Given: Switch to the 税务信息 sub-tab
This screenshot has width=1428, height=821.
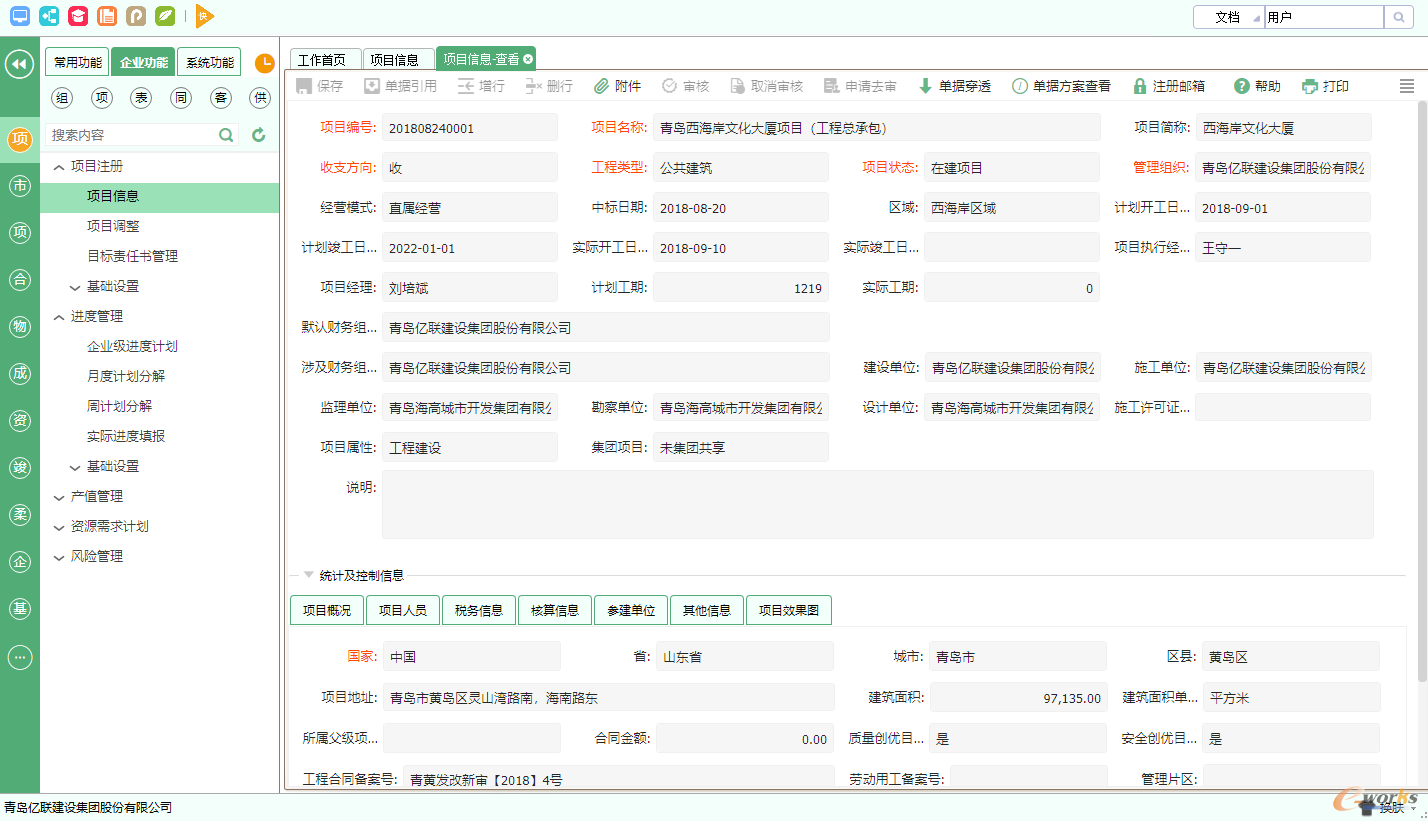Looking at the screenshot, I should [x=479, y=610].
